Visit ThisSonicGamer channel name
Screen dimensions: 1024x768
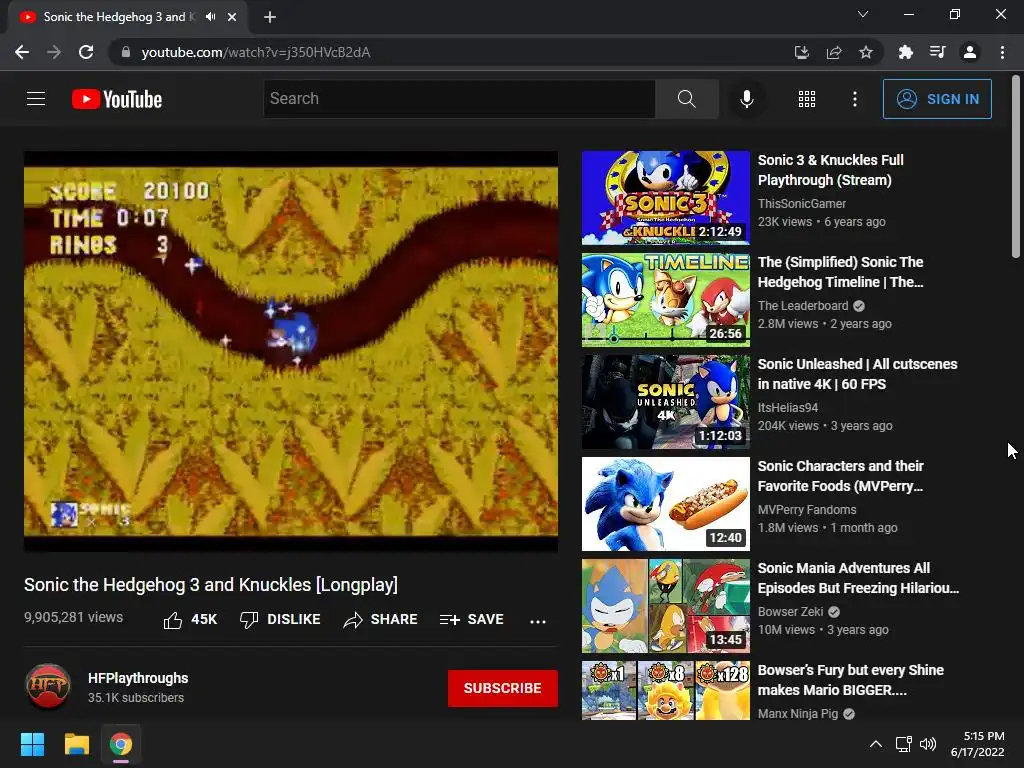point(801,204)
